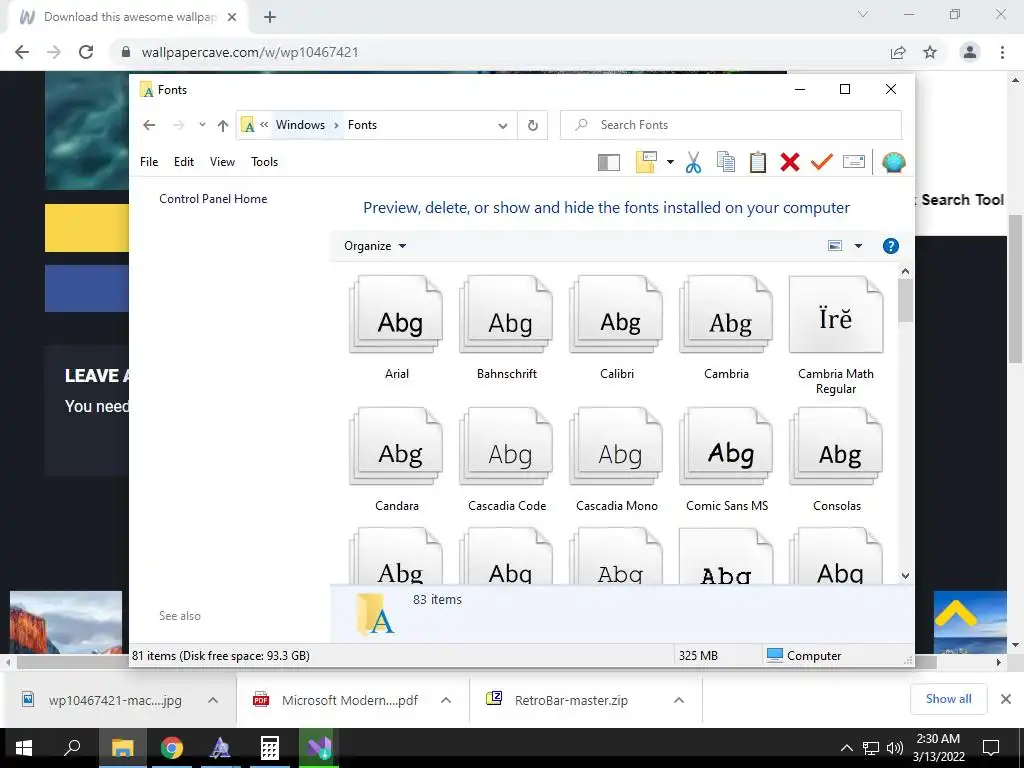
Task: Click scroll down arrow of Fonts list
Action: [x=905, y=575]
